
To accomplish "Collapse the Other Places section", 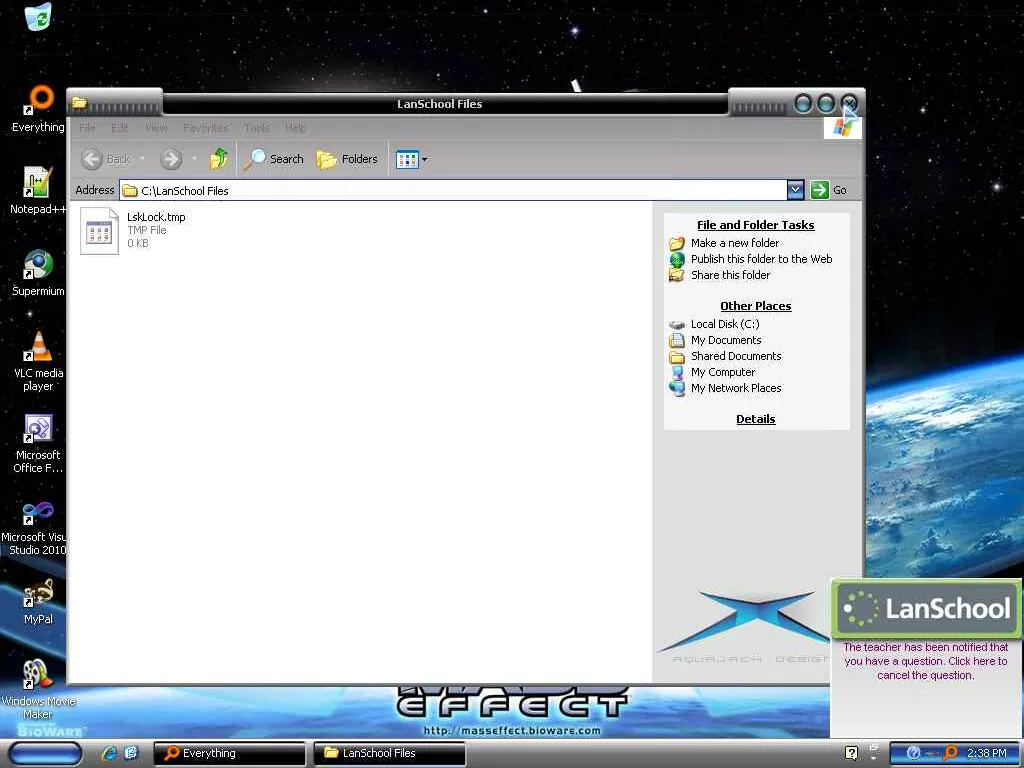I will tap(756, 306).
